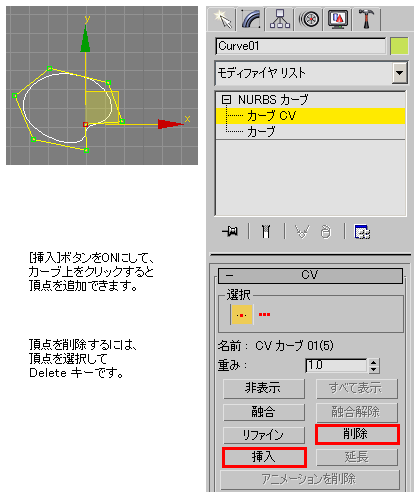Toggle Show End Result icon
The height and width of the screenshot is (500, 419).
click(x=266, y=231)
